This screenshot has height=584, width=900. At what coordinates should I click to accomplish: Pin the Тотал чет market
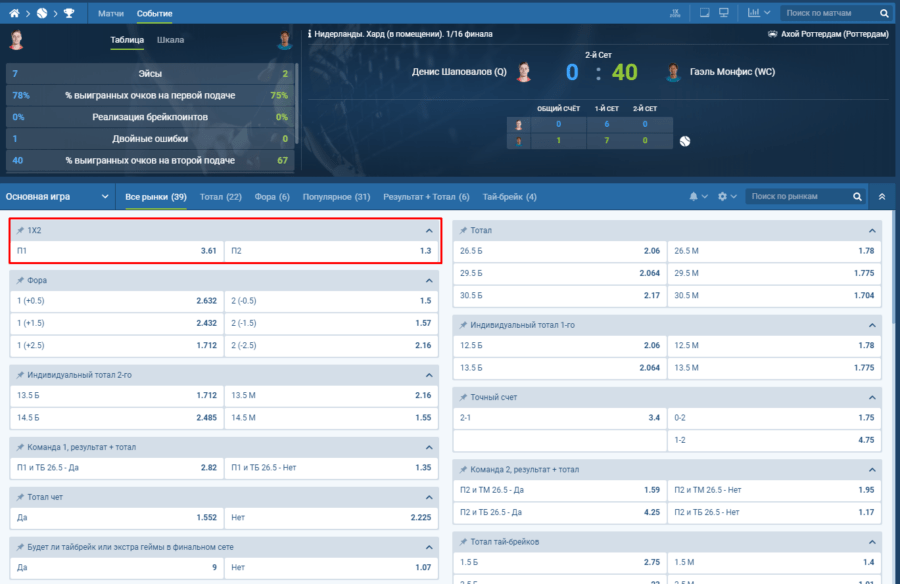(21, 497)
